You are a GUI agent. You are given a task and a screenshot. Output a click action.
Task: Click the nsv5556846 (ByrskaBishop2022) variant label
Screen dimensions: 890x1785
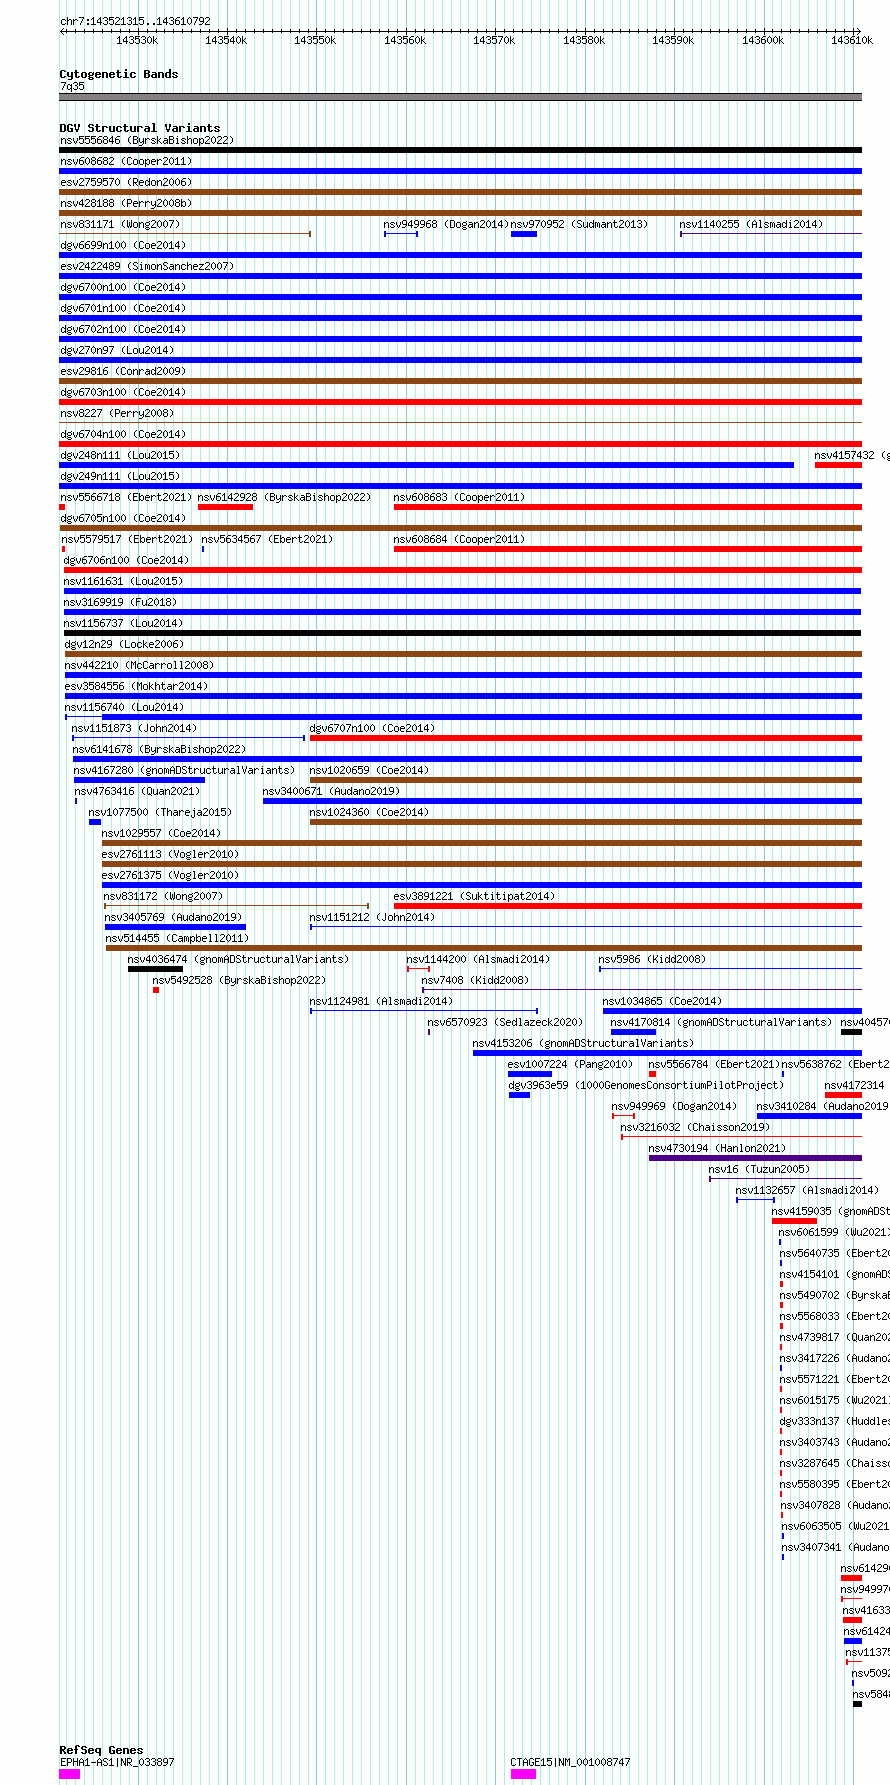[147, 140]
